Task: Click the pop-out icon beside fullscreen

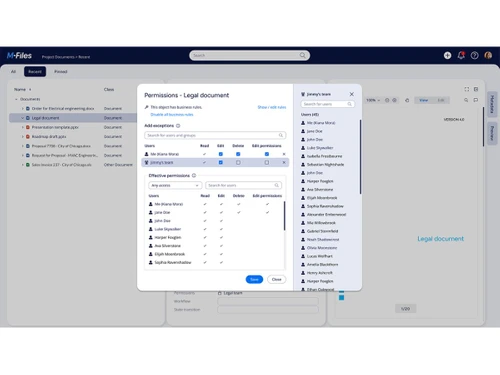Action: tap(476, 89)
